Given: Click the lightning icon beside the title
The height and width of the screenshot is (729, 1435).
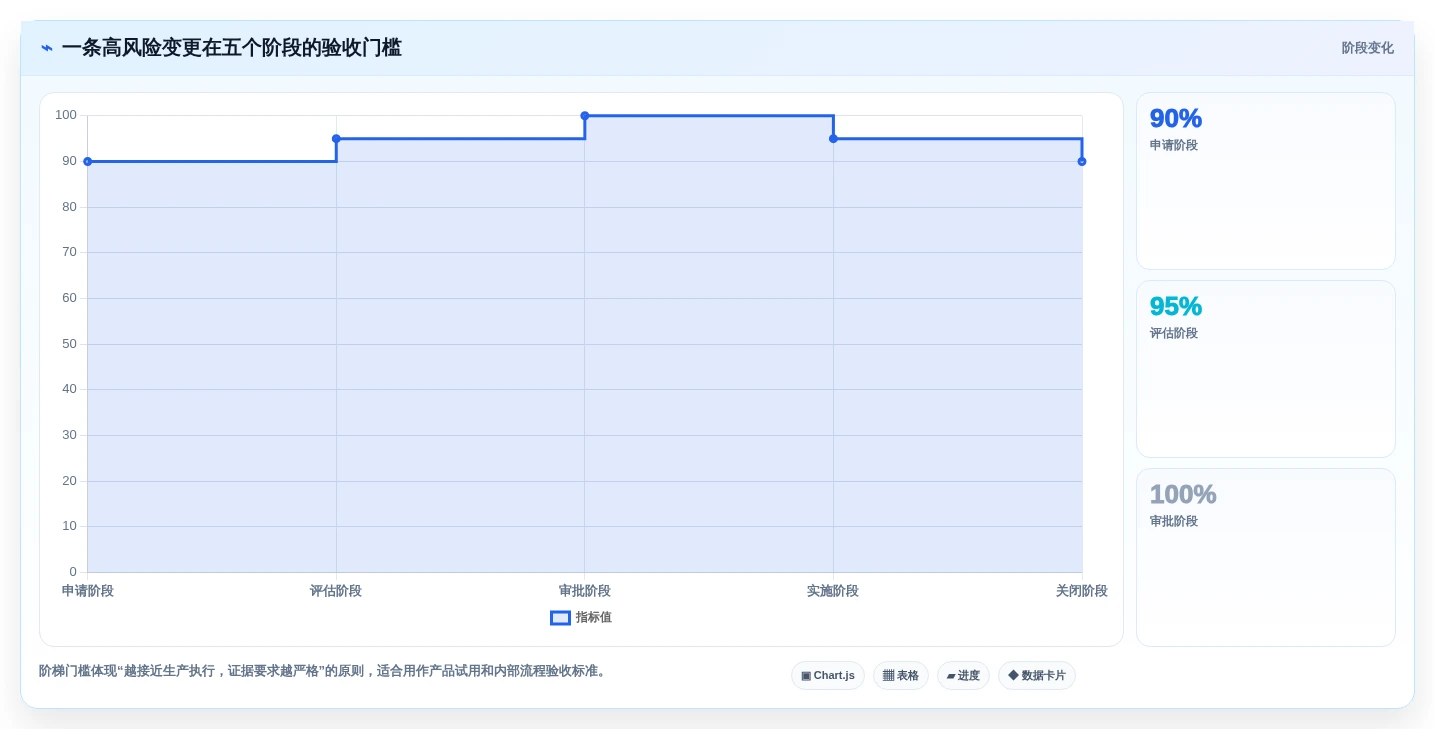Looking at the screenshot, I should (x=47, y=48).
